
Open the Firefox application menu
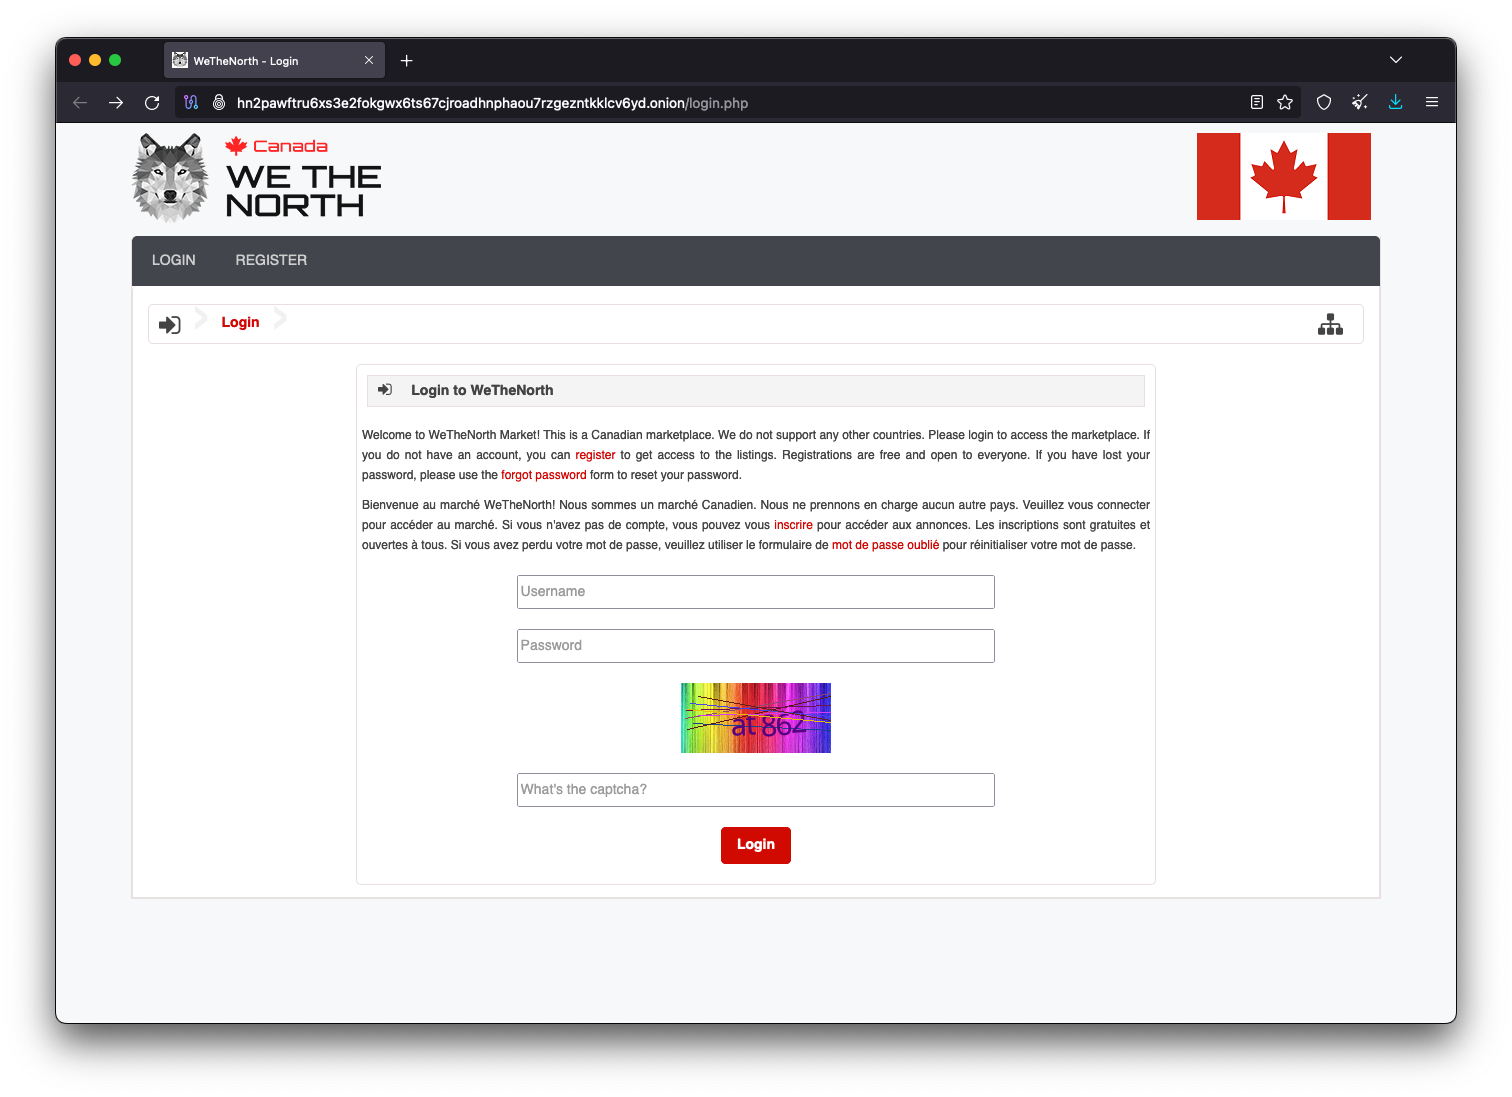[1431, 102]
